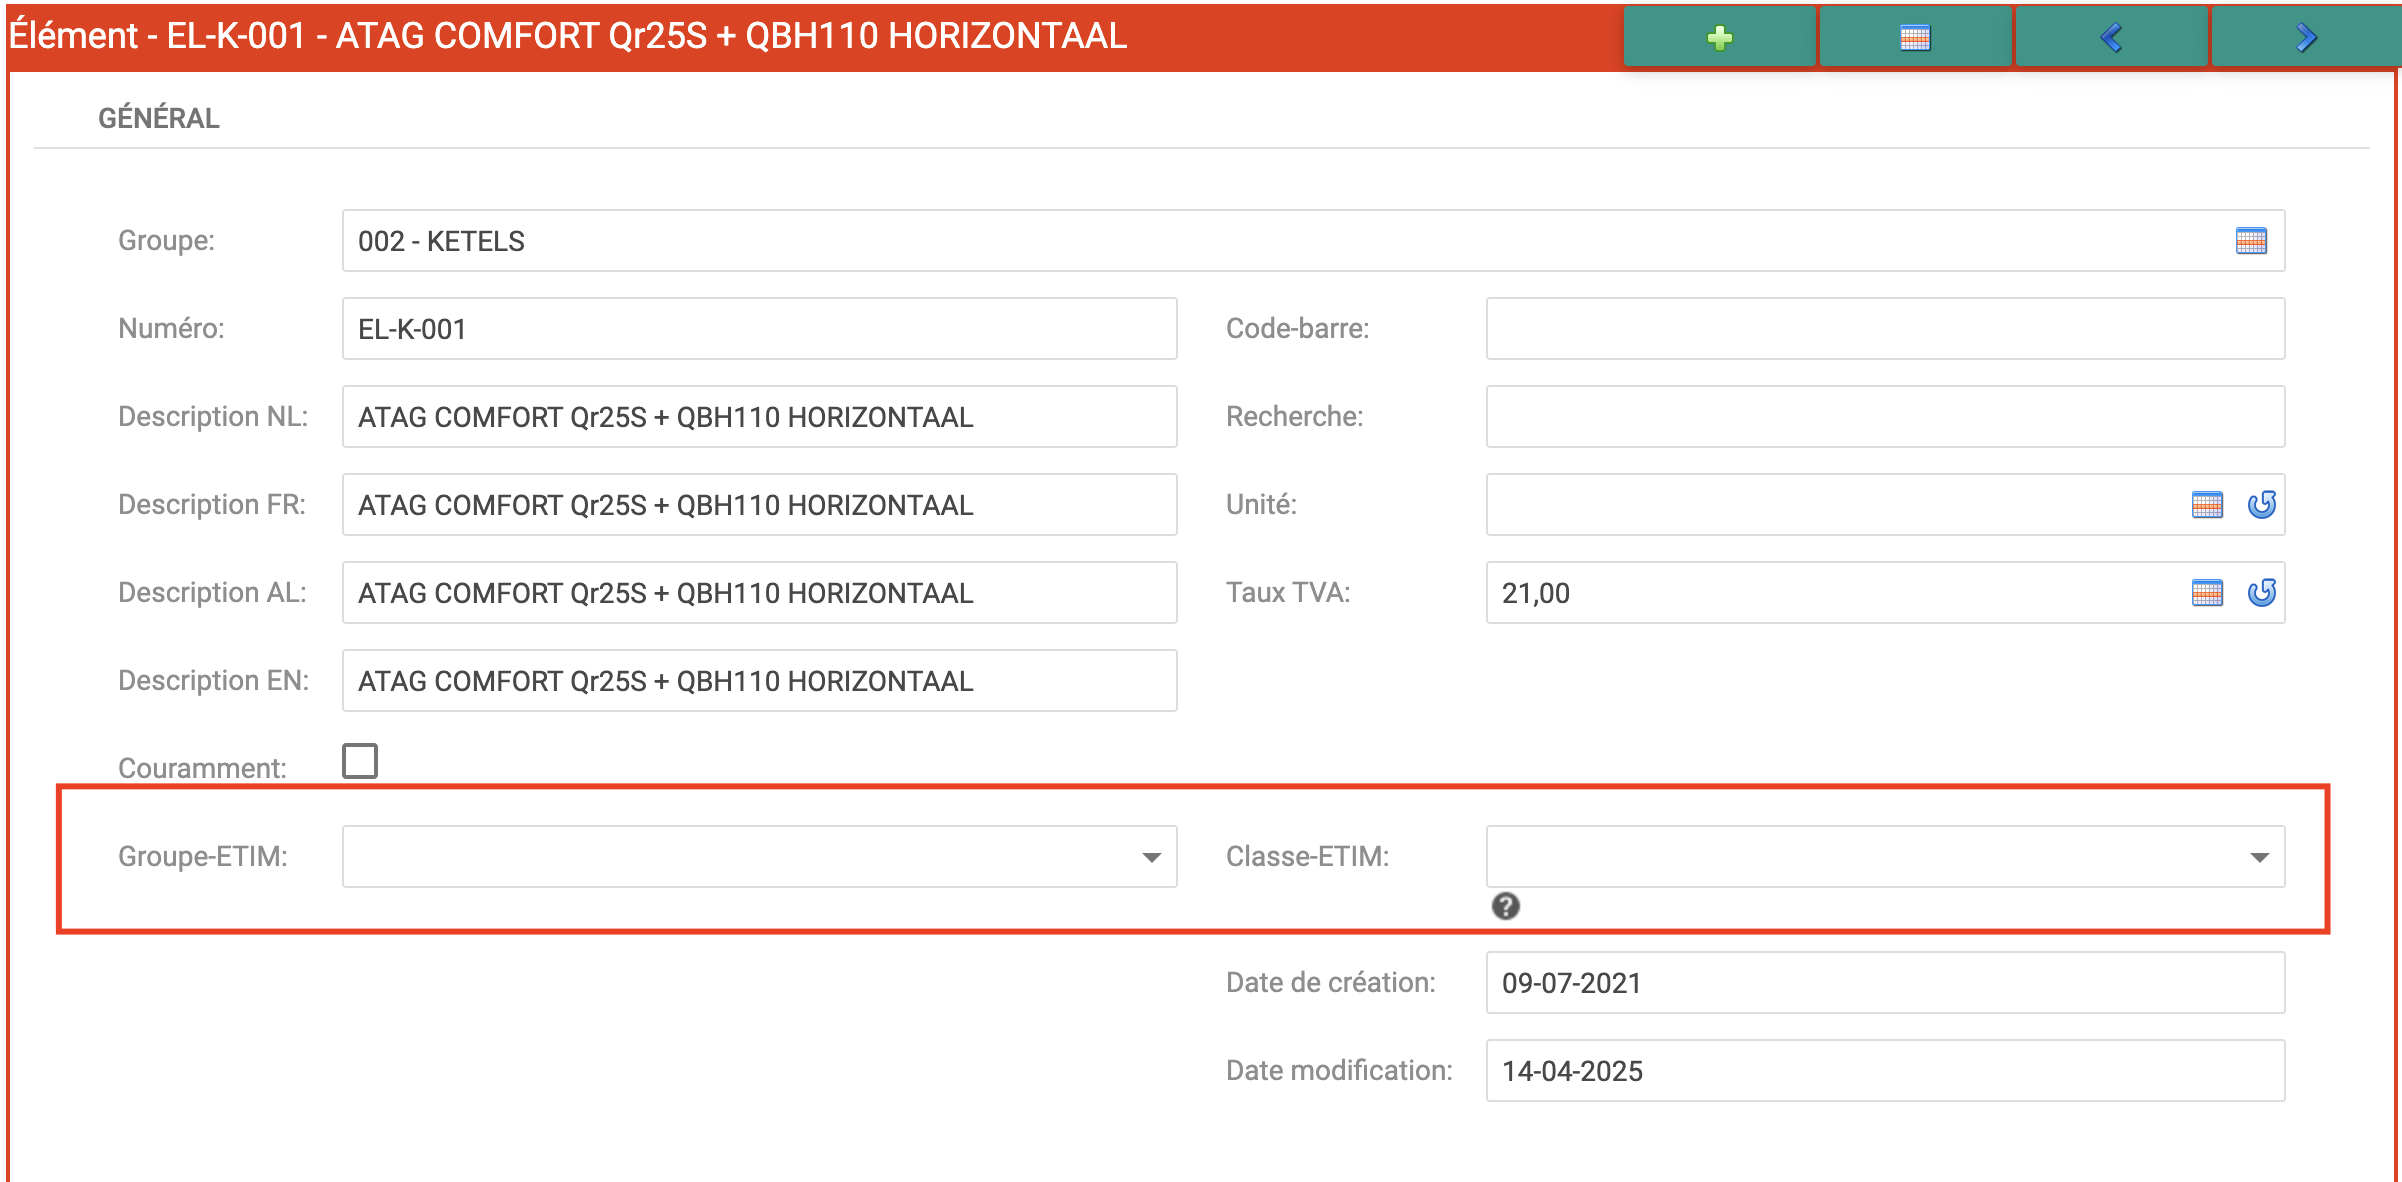Open the Groupe lookup table icon
The height and width of the screenshot is (1182, 2402).
tap(2251, 241)
